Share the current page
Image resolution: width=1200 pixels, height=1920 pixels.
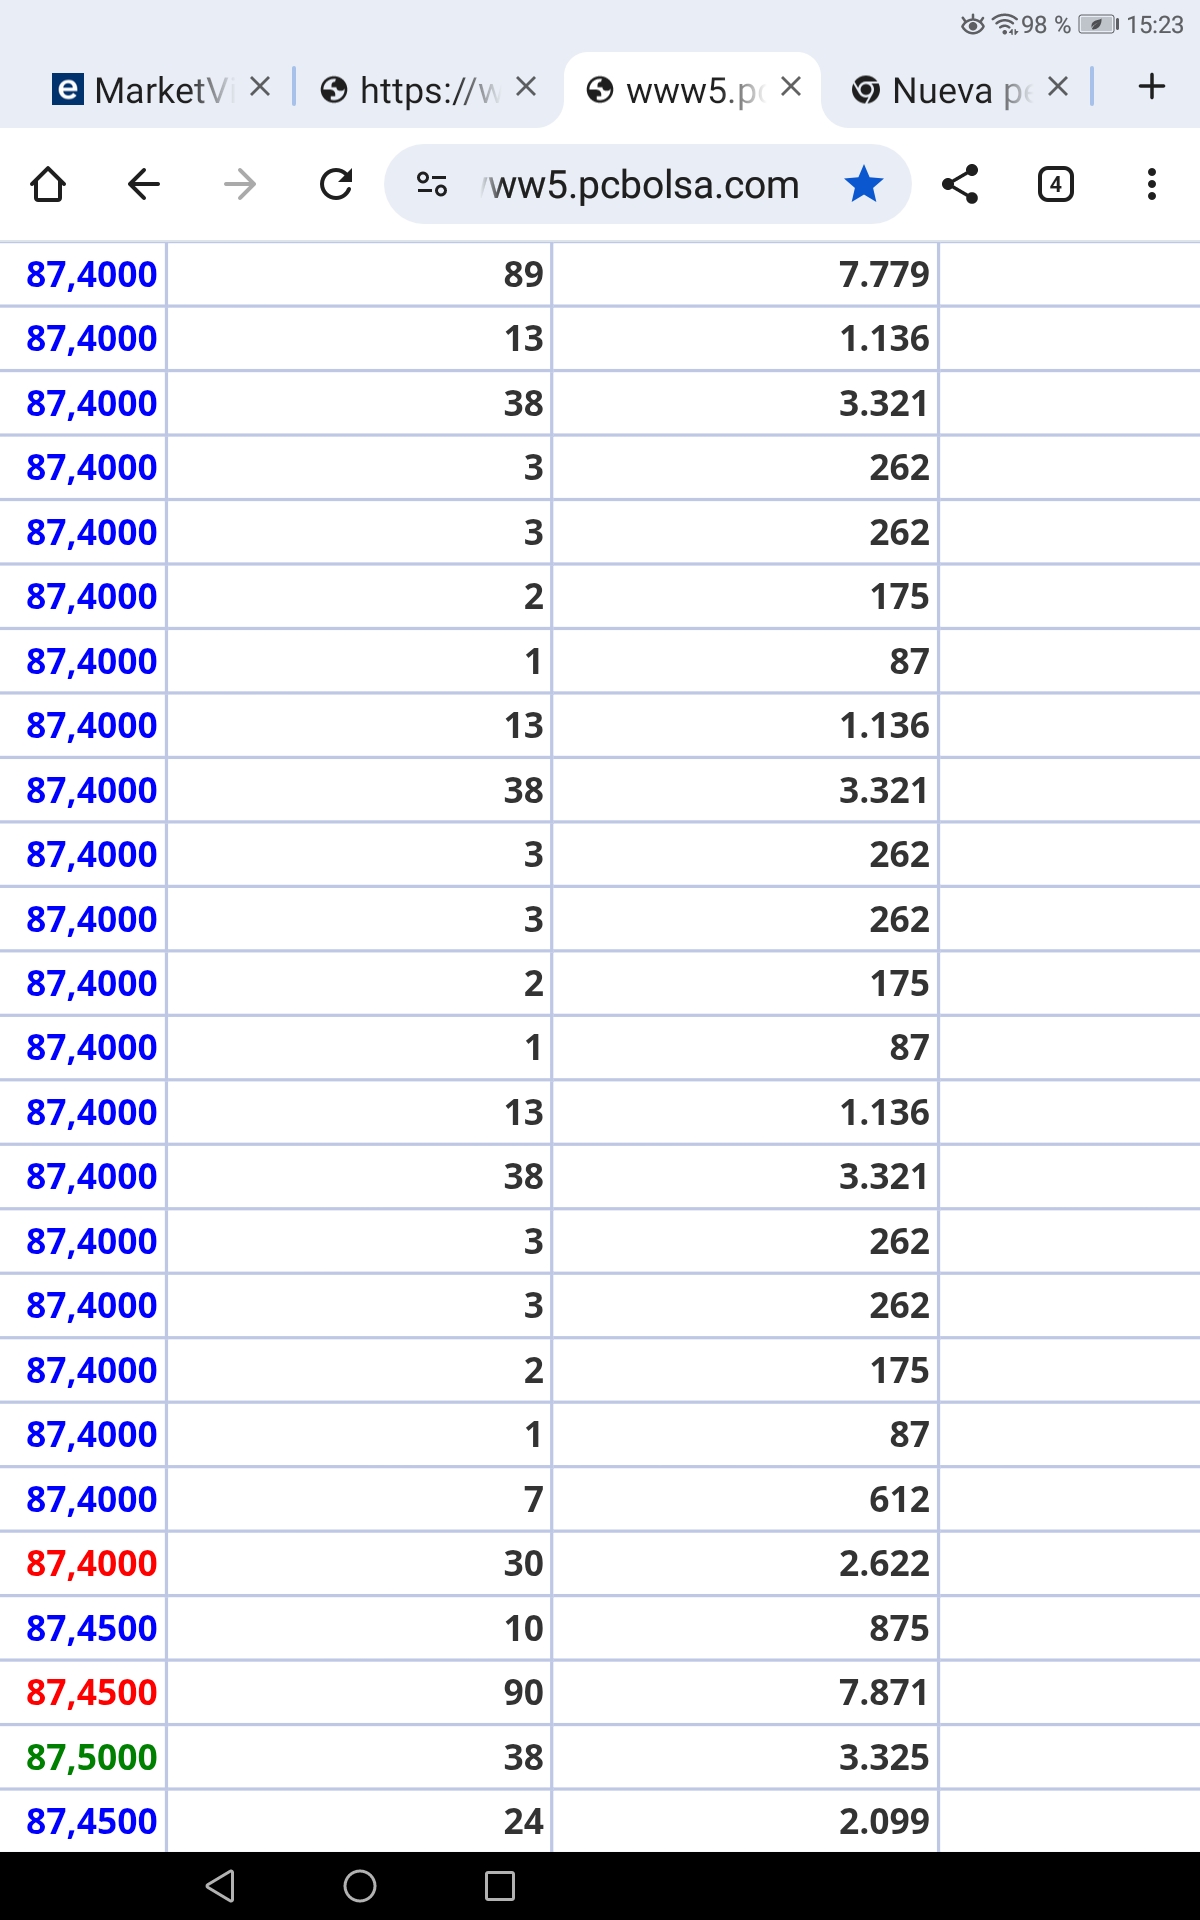[960, 185]
